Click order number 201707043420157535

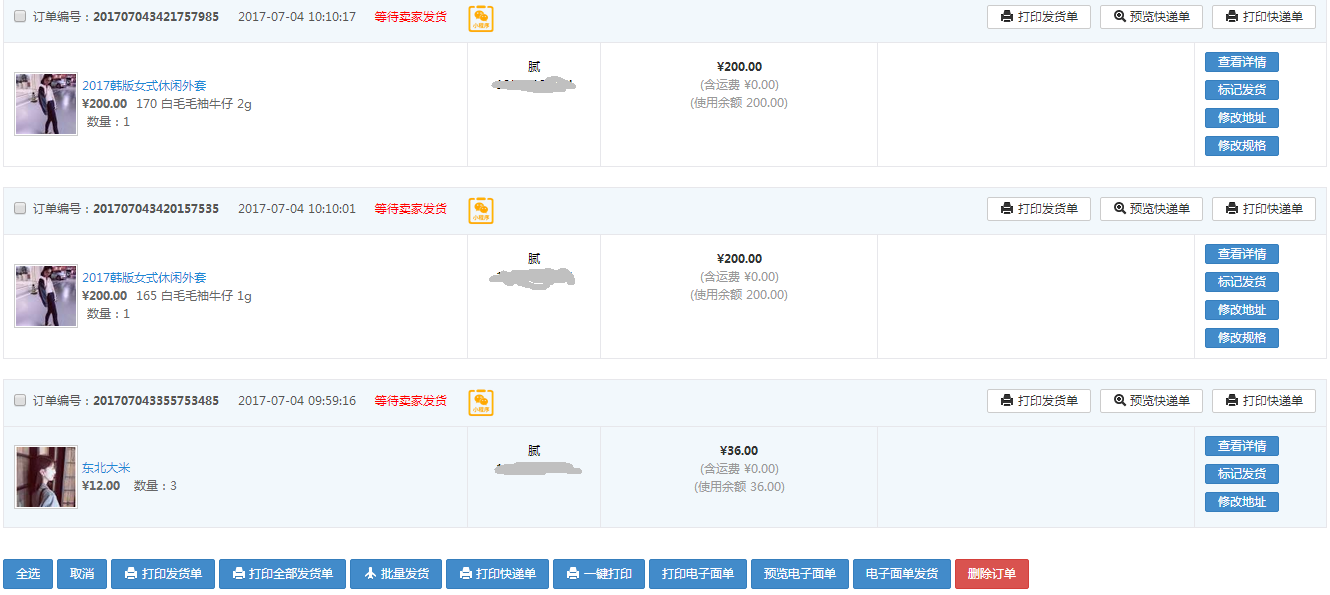pos(156,209)
